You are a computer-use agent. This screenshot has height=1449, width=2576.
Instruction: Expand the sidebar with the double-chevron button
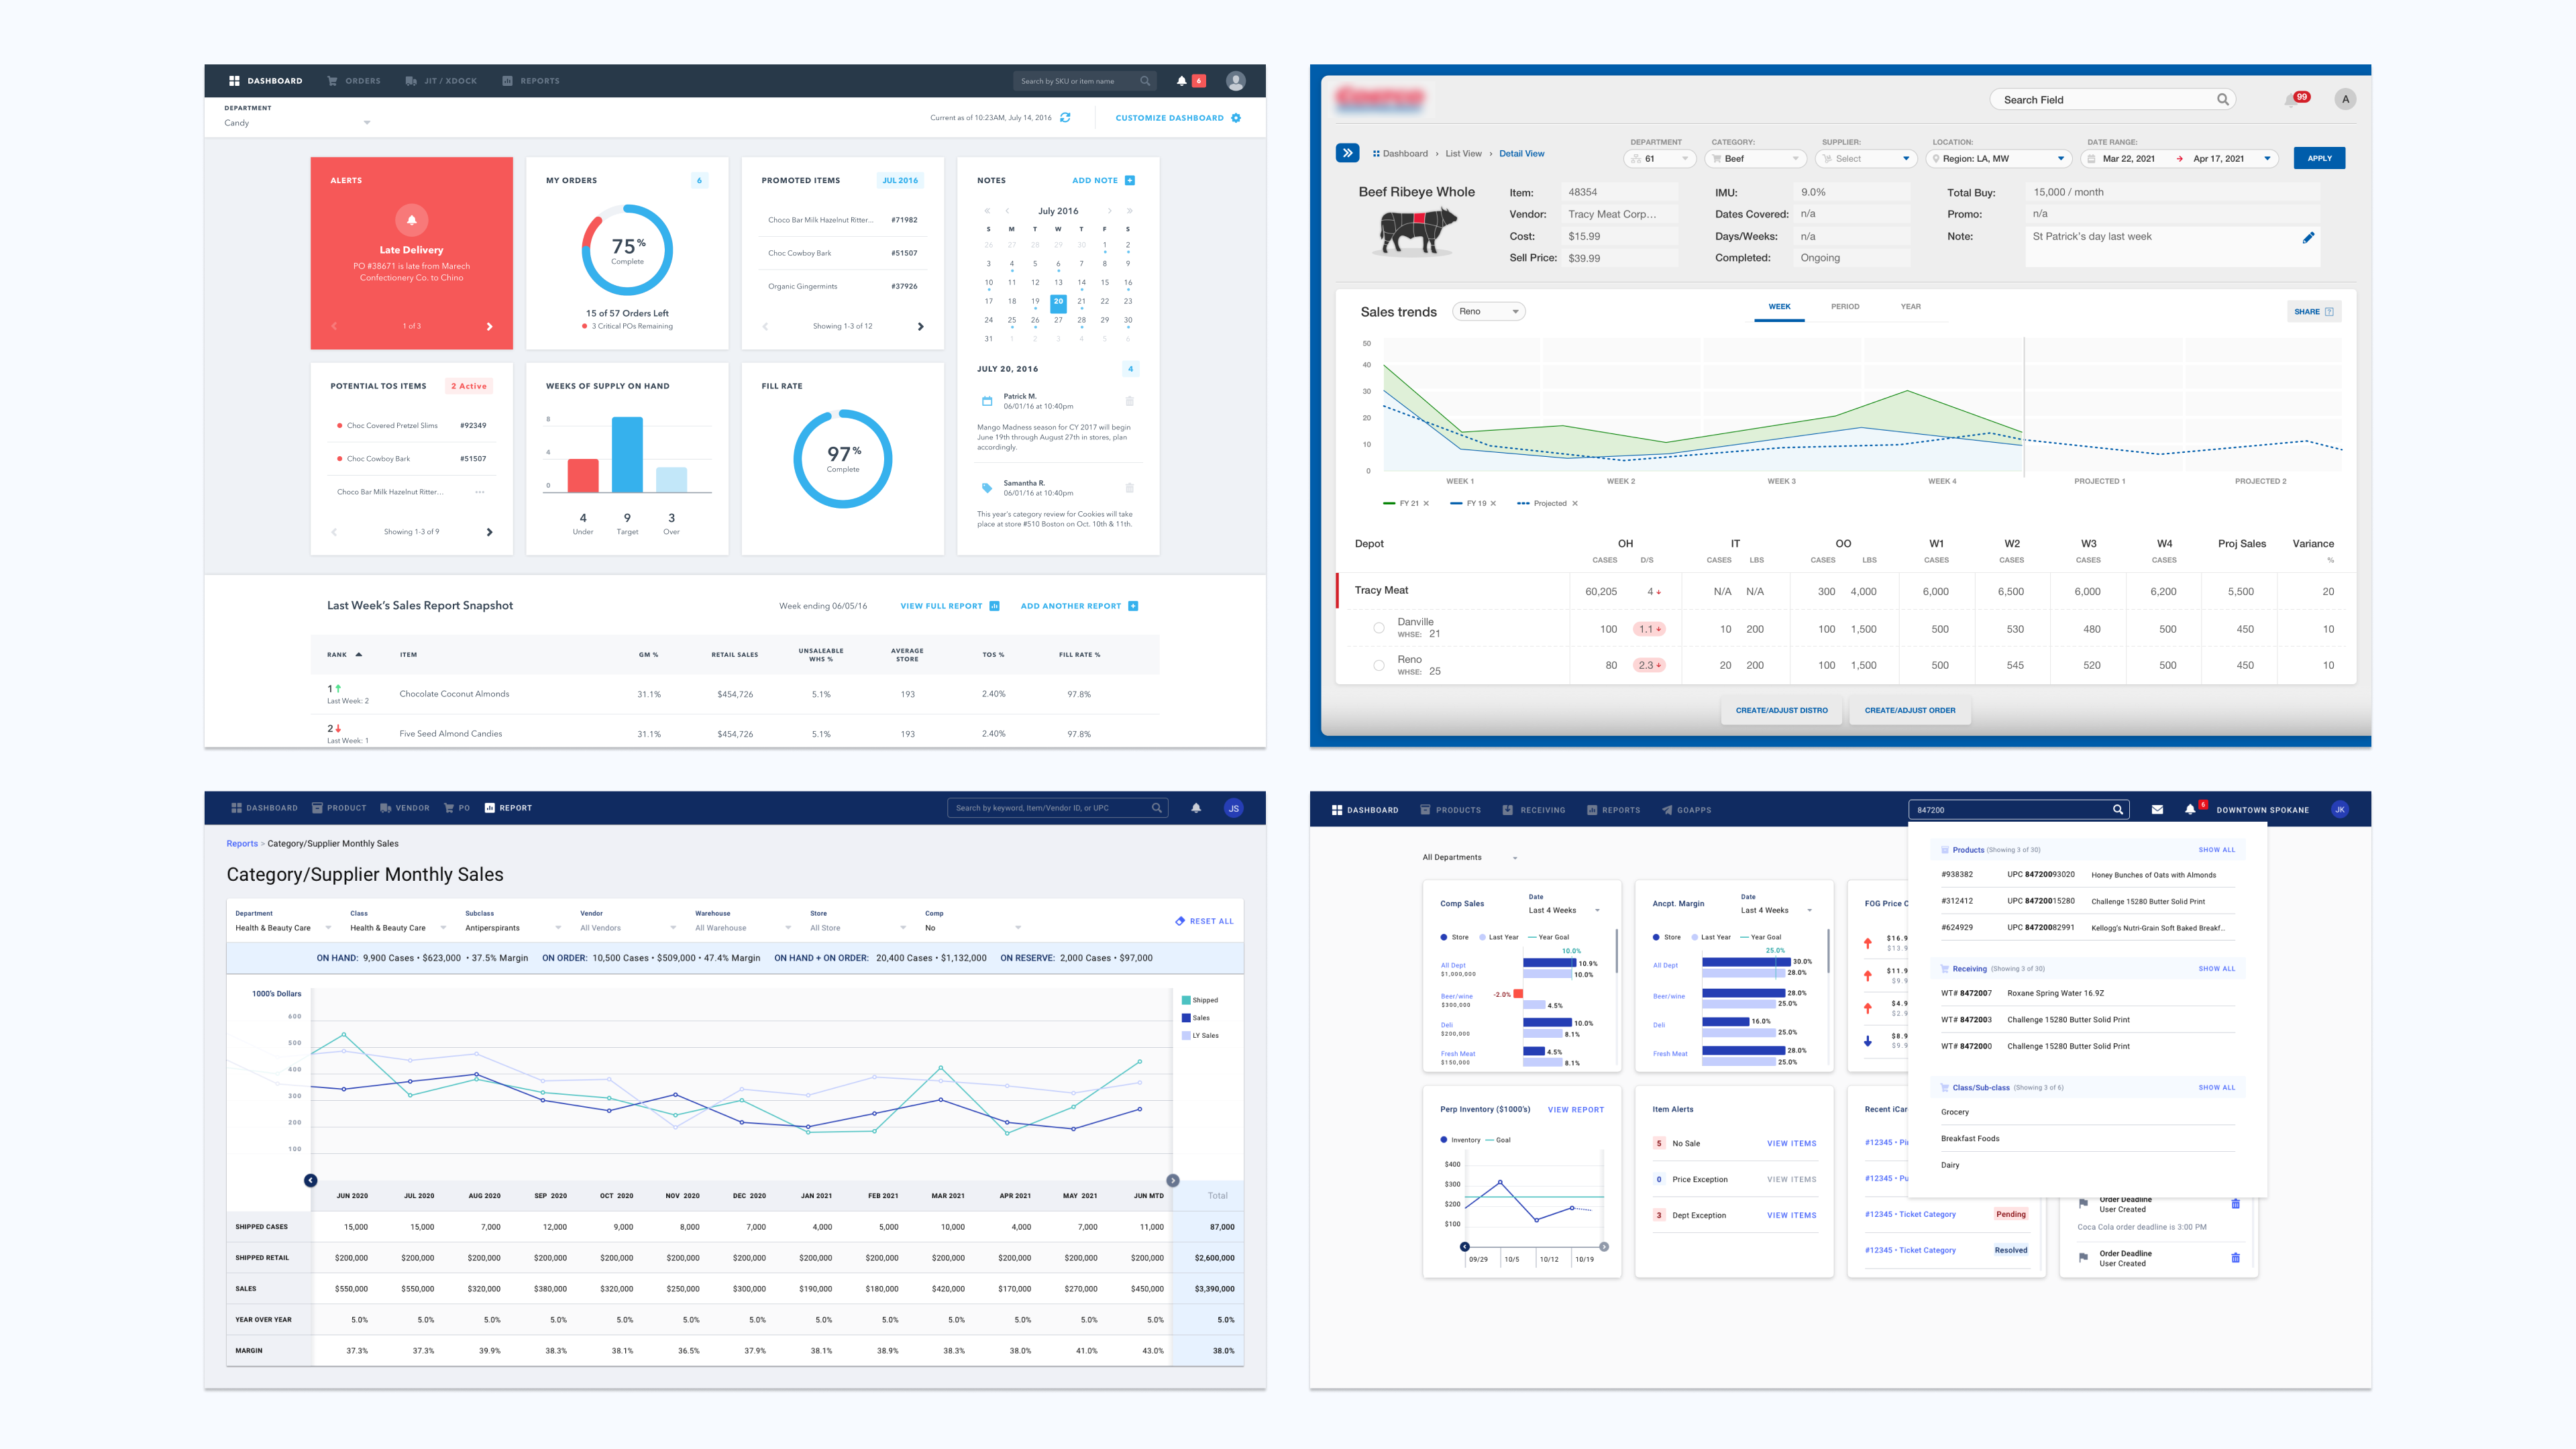(1347, 153)
